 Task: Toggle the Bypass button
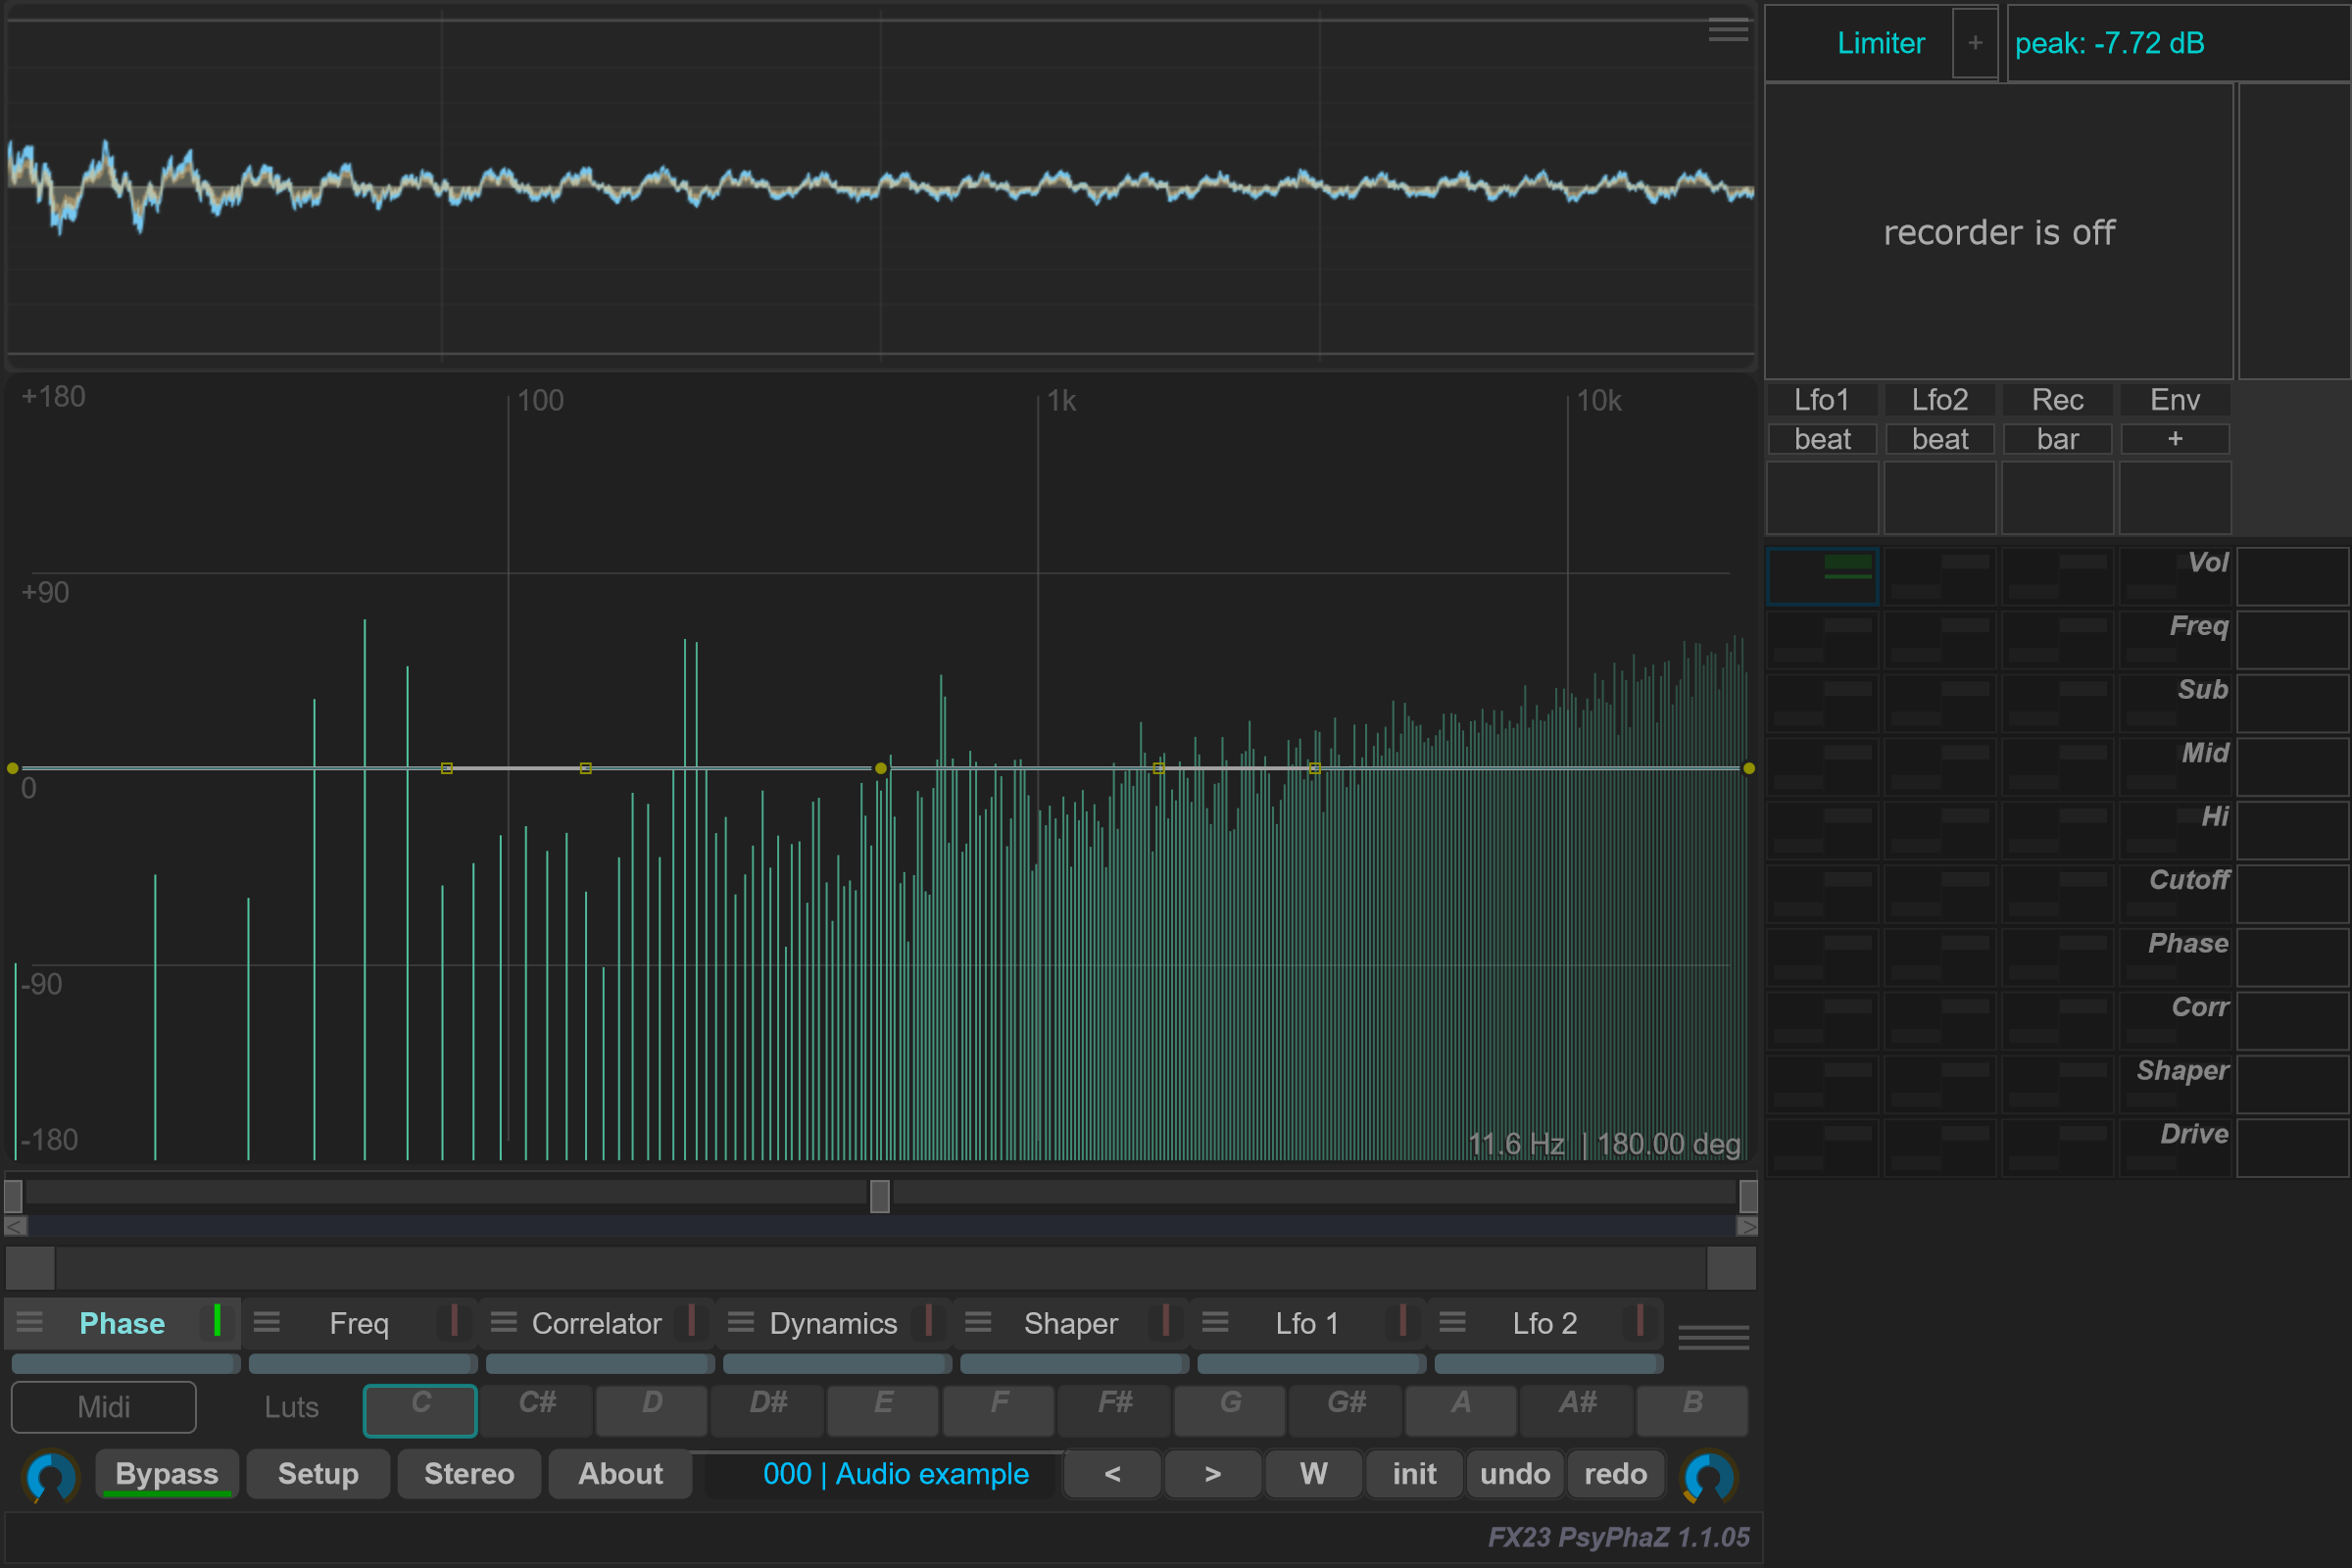pyautogui.click(x=167, y=1474)
